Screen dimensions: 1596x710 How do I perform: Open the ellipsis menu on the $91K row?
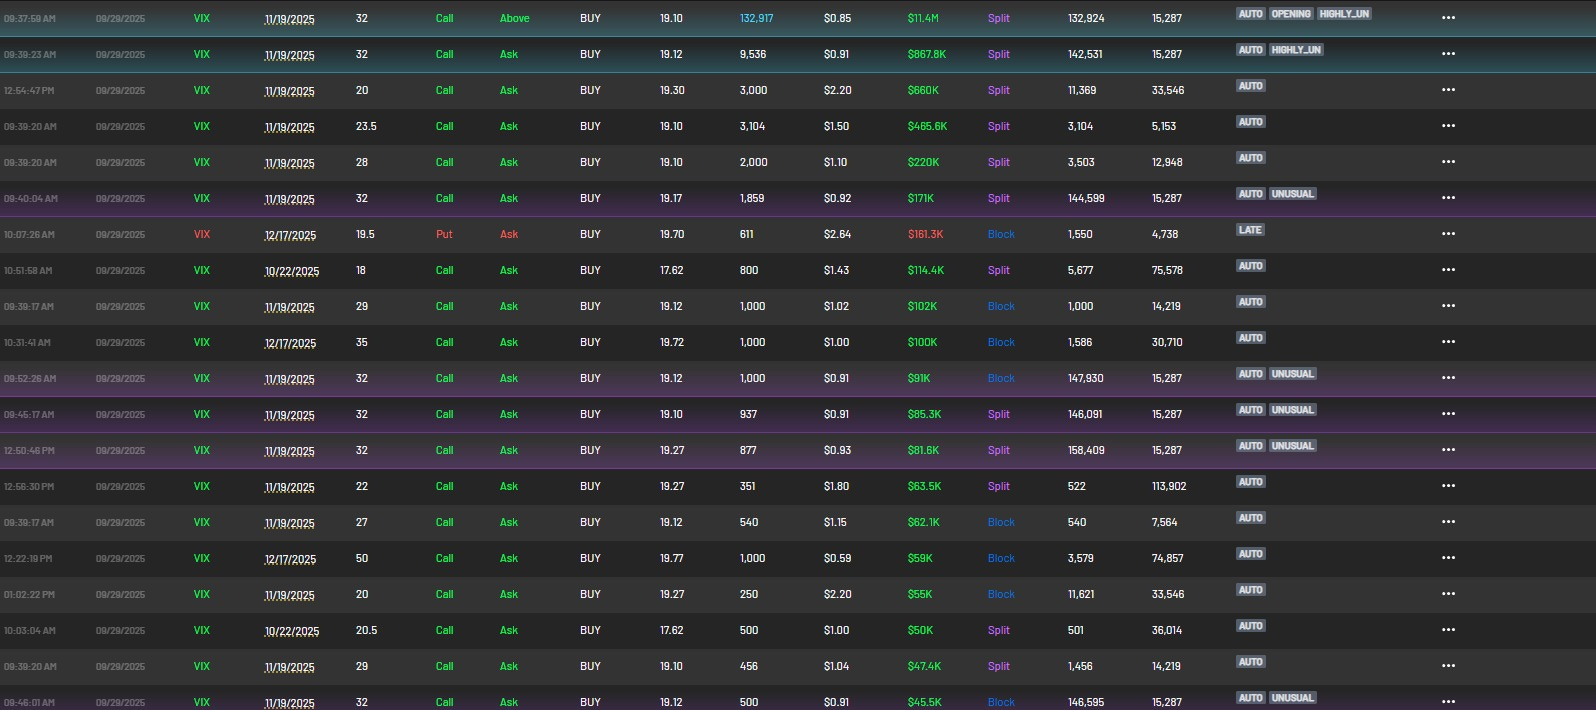pyautogui.click(x=1448, y=378)
